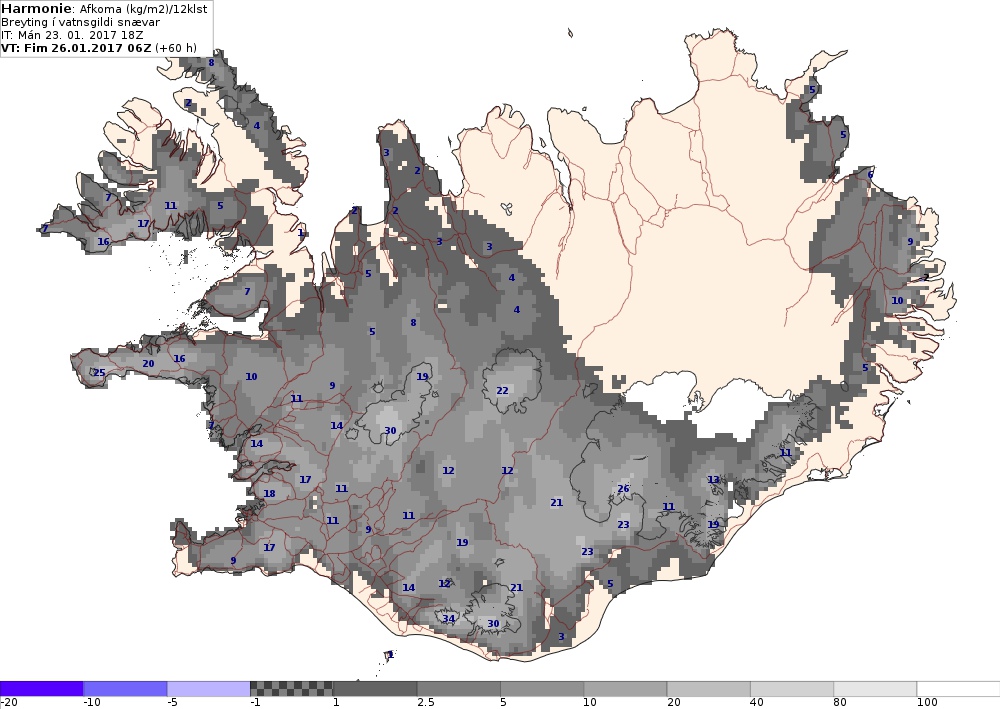Click the deep blue -20 to -10 legend swatch
The height and width of the screenshot is (709, 1000).
click(x=41, y=689)
